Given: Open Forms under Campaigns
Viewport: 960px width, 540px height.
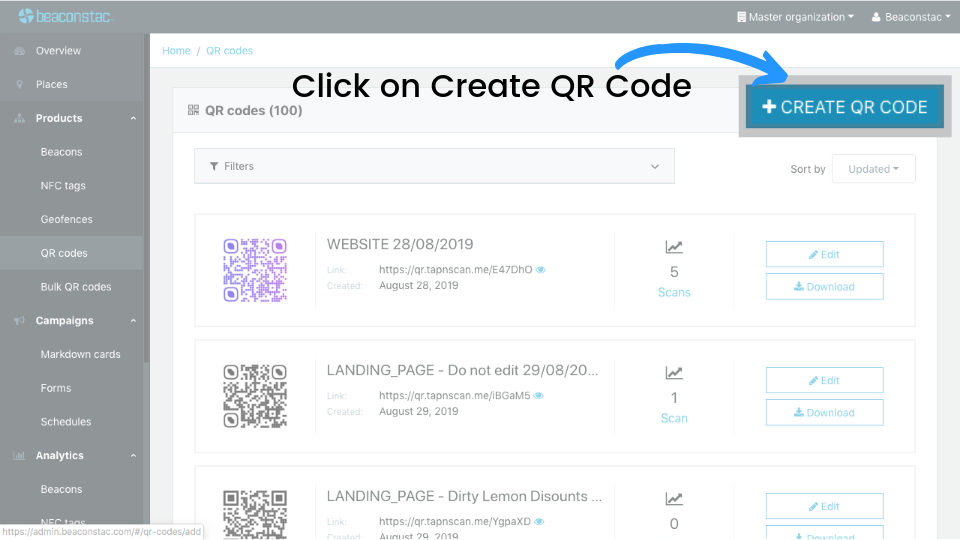Looking at the screenshot, I should (56, 388).
